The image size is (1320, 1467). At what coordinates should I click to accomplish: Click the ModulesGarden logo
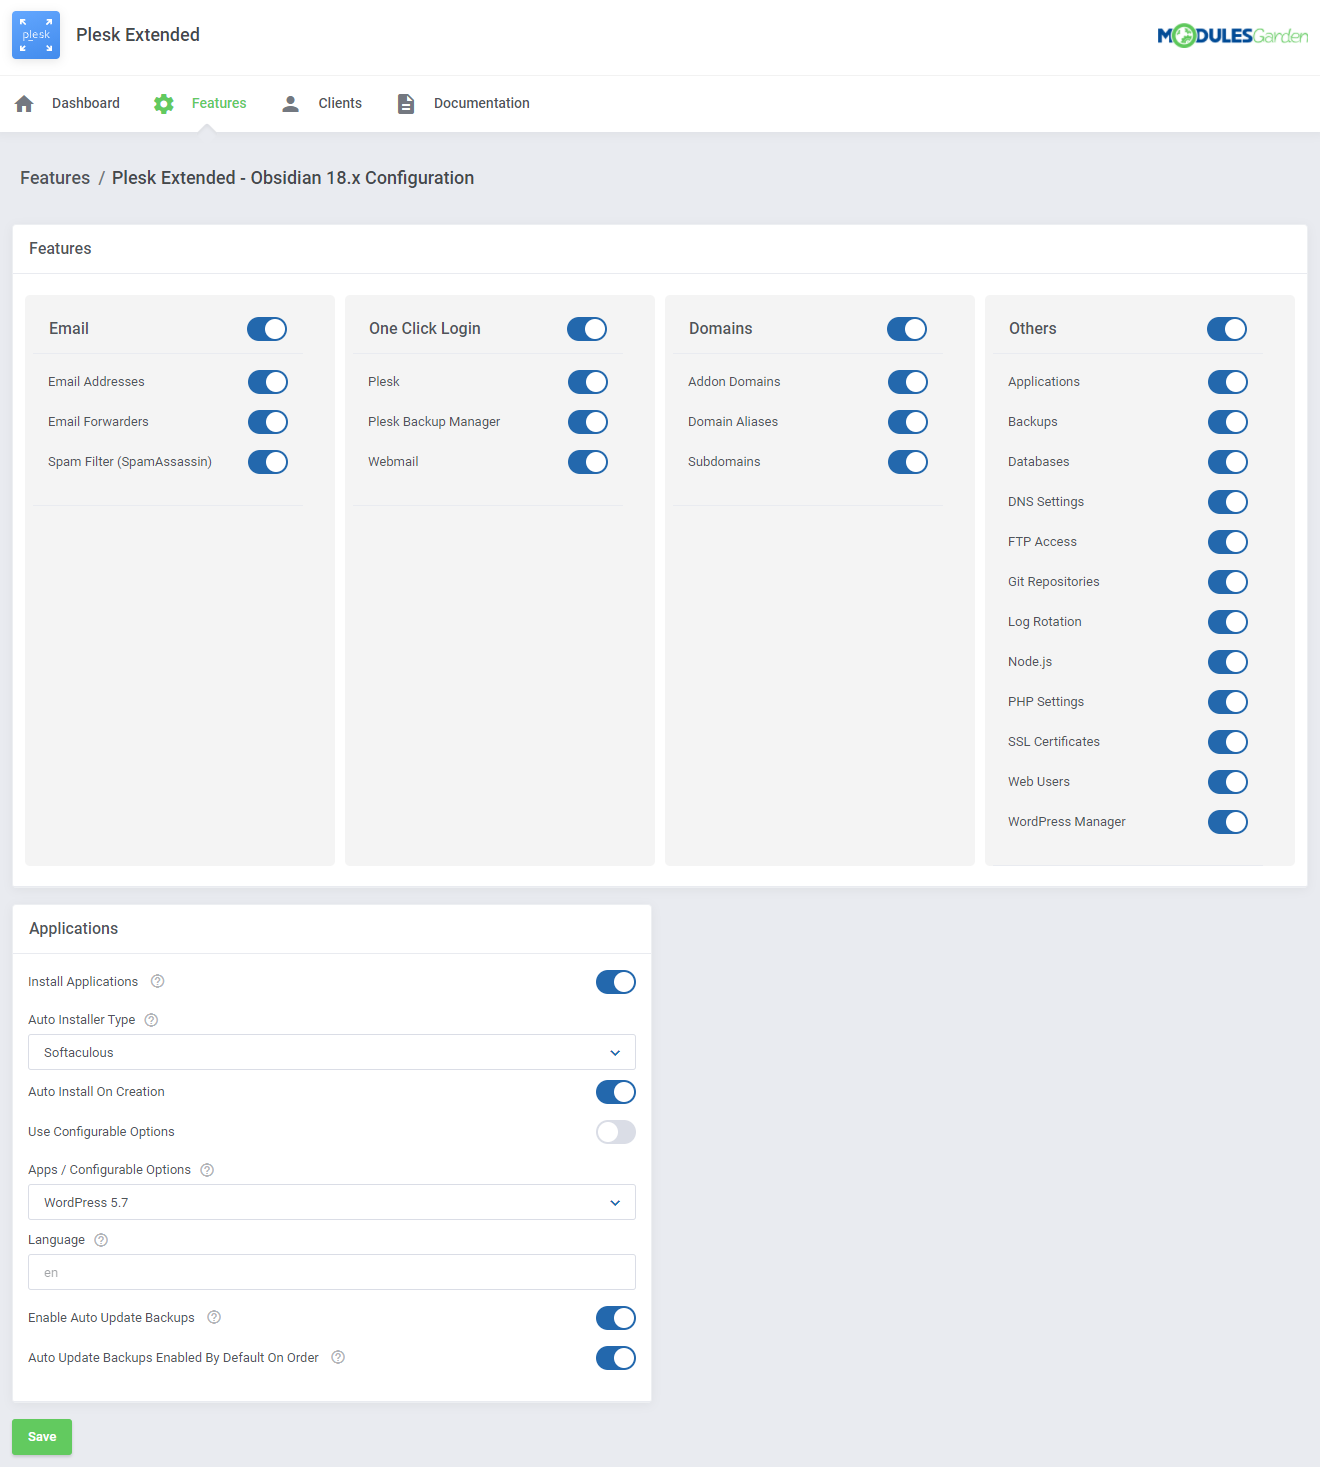pyautogui.click(x=1232, y=36)
